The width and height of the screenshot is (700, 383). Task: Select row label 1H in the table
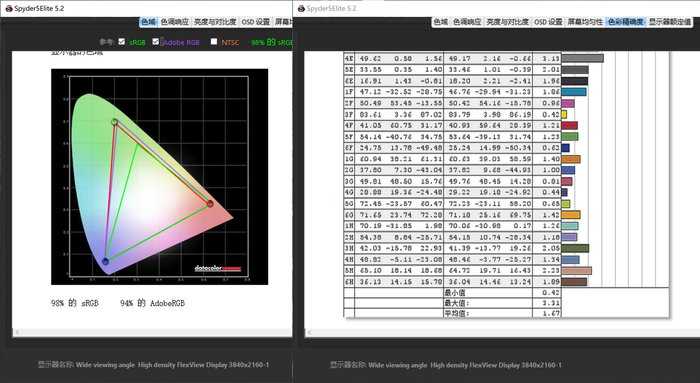pyautogui.click(x=349, y=226)
